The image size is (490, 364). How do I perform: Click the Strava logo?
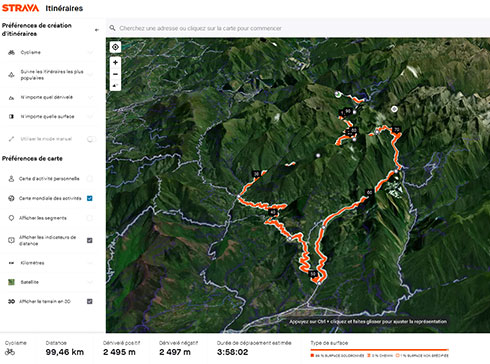click(x=21, y=8)
